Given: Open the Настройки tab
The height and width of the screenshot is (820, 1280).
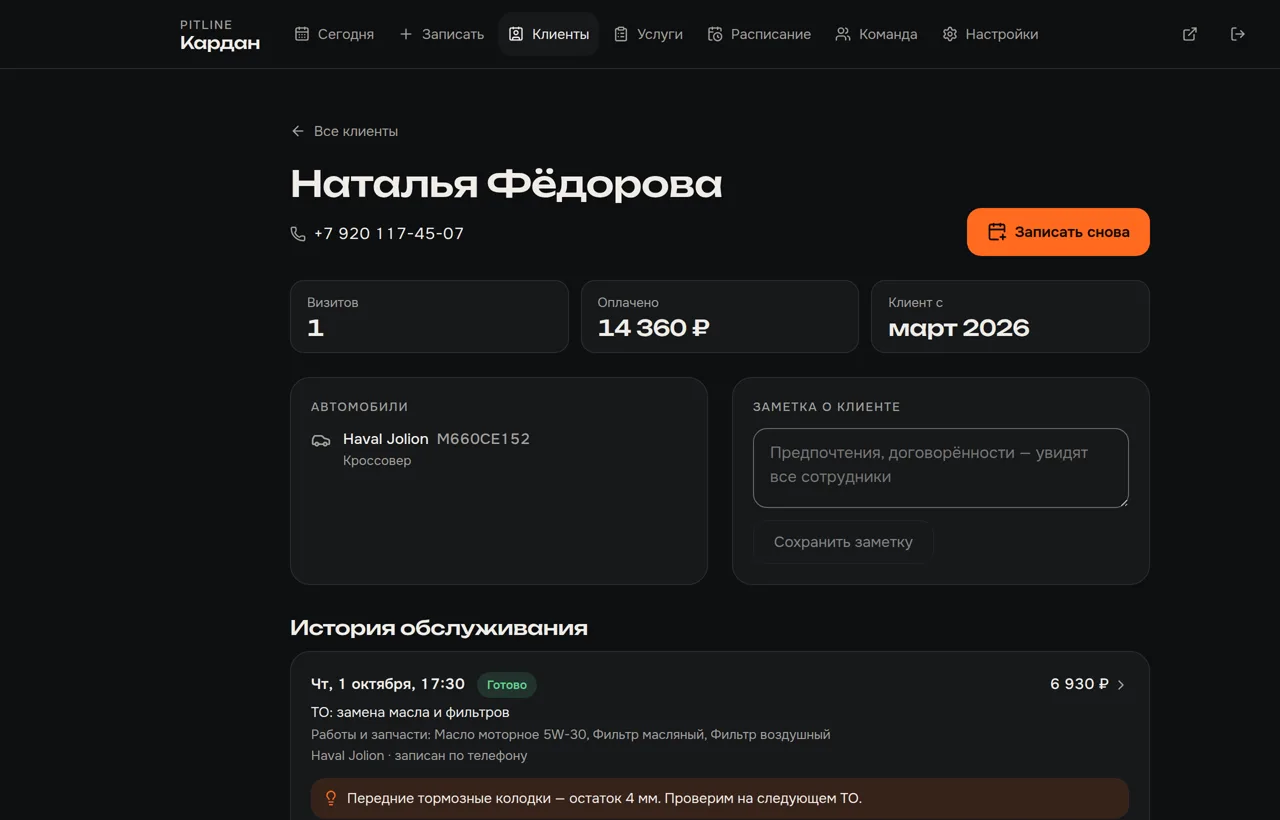Looking at the screenshot, I should (990, 34).
